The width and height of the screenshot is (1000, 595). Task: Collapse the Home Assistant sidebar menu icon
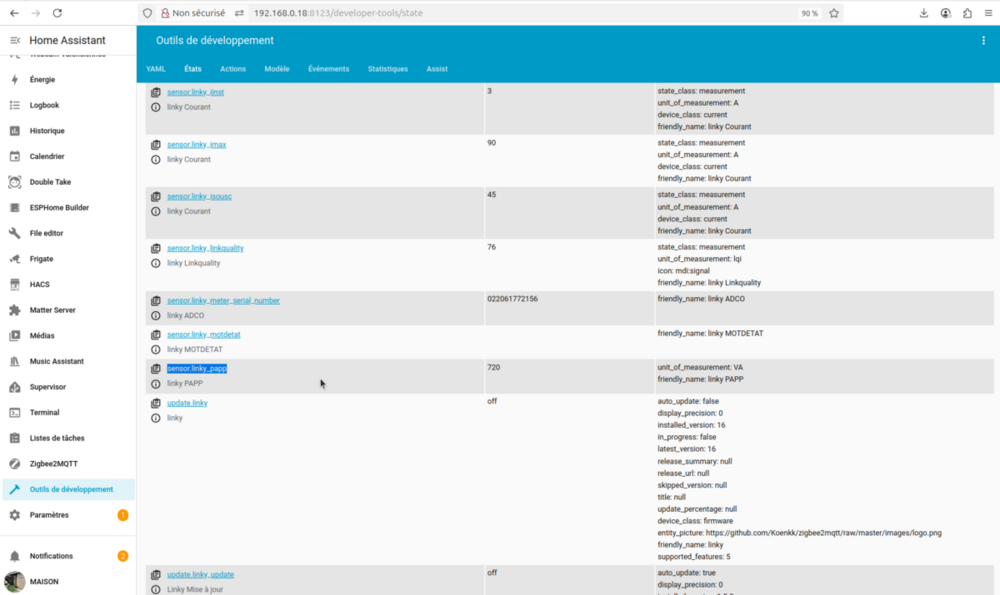pyautogui.click(x=15, y=40)
